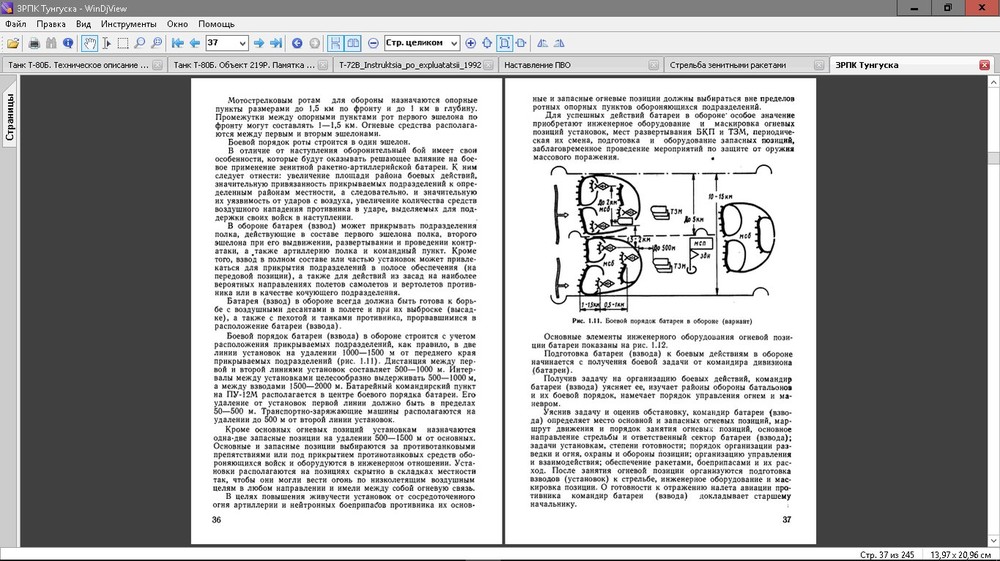This screenshot has height=561, width=1000.
Task: Click the WinDjView app icon in title bar
Action: 8,8
